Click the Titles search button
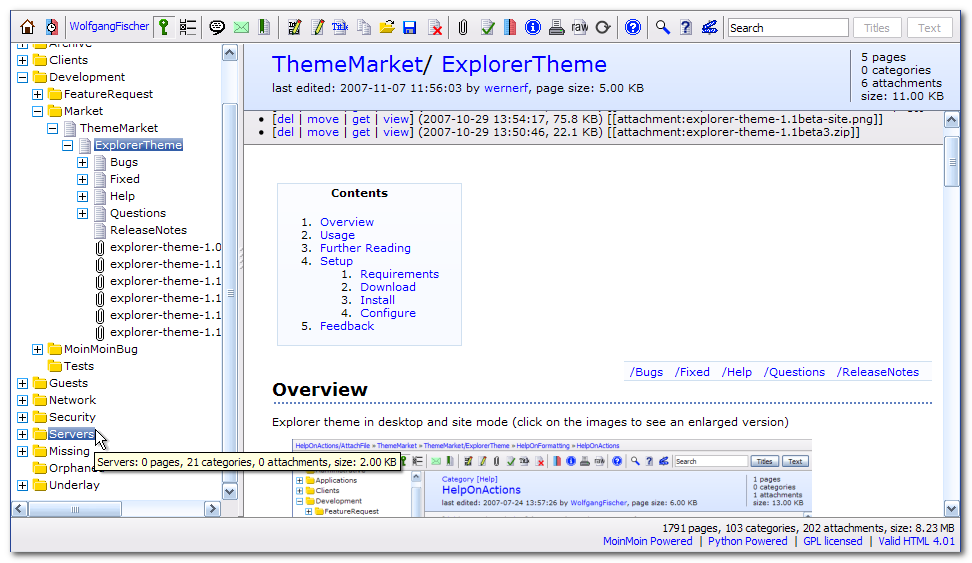 pyautogui.click(x=876, y=28)
